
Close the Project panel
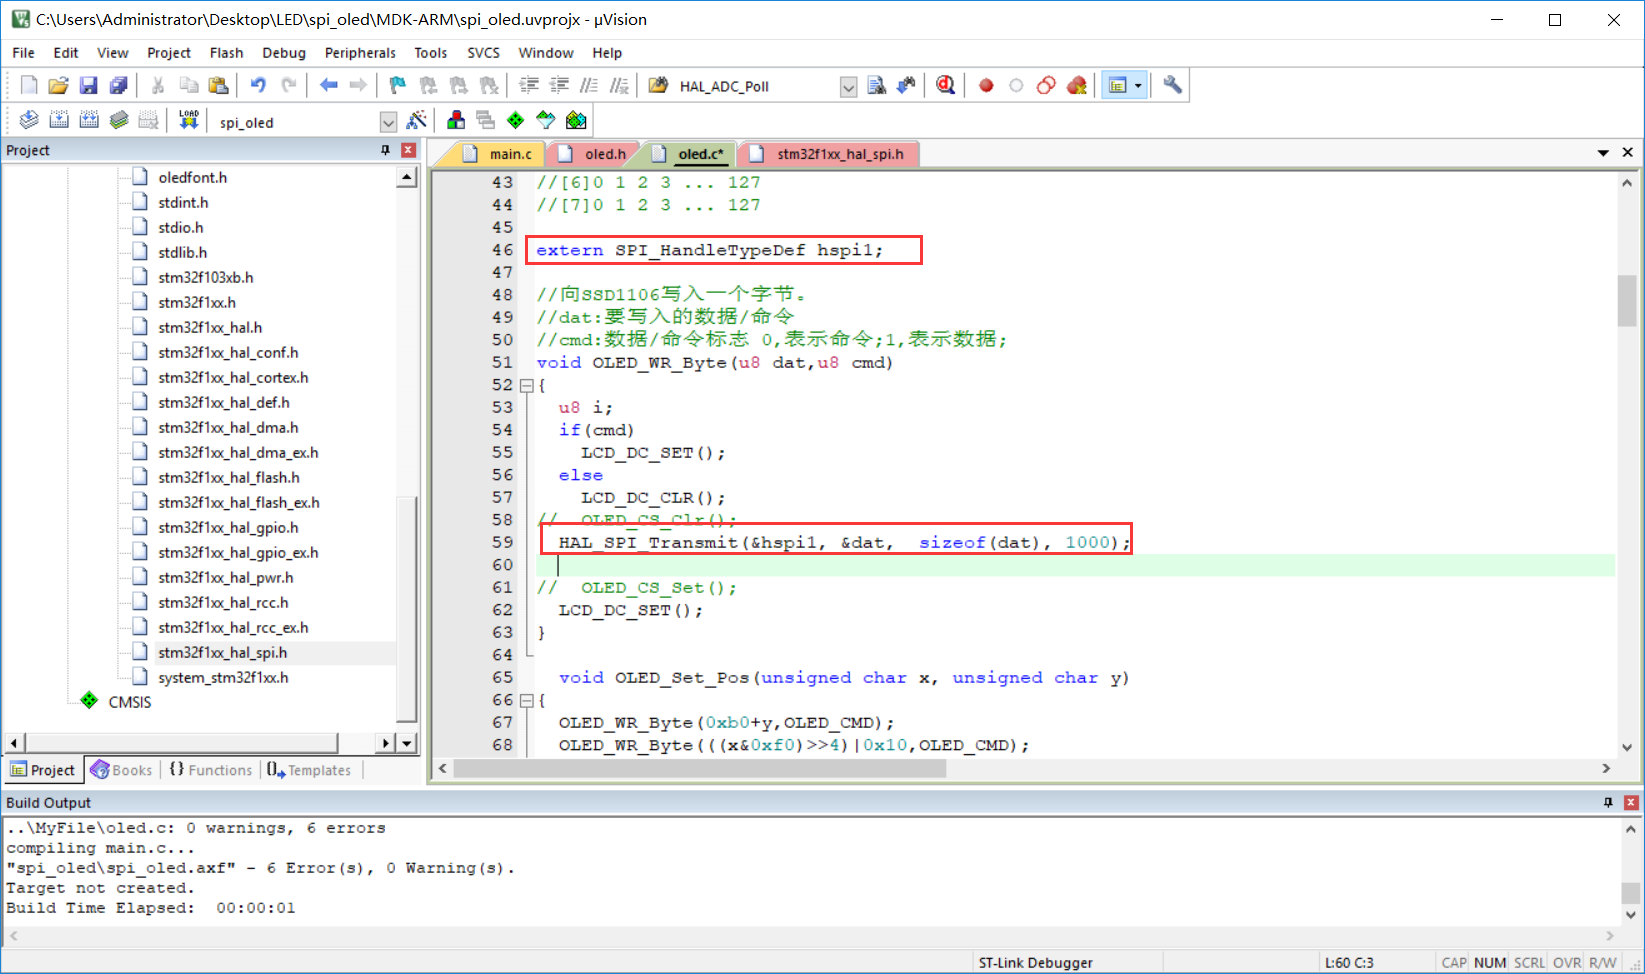[408, 150]
